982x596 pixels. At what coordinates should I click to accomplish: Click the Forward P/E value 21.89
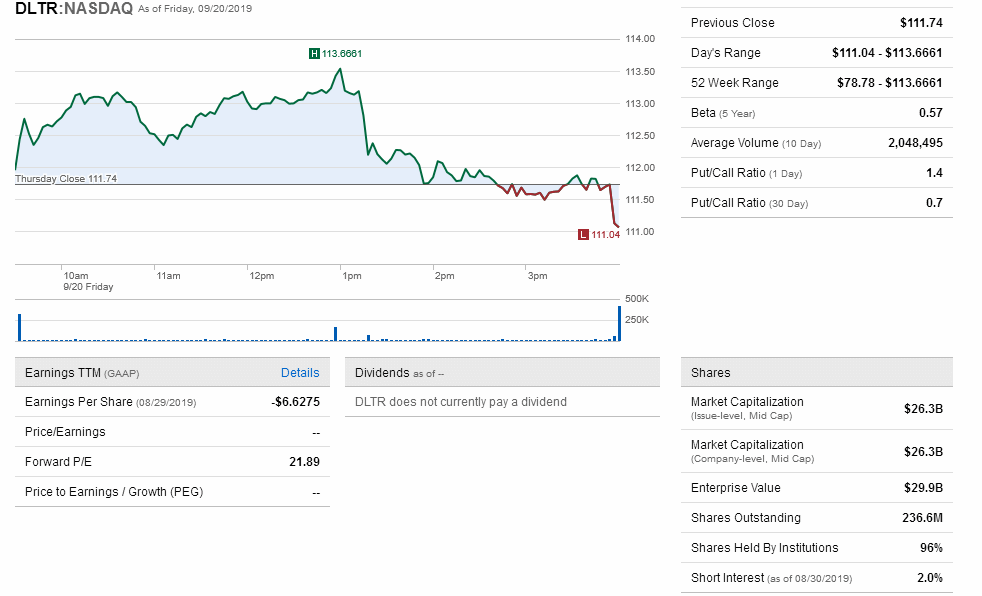click(x=304, y=462)
